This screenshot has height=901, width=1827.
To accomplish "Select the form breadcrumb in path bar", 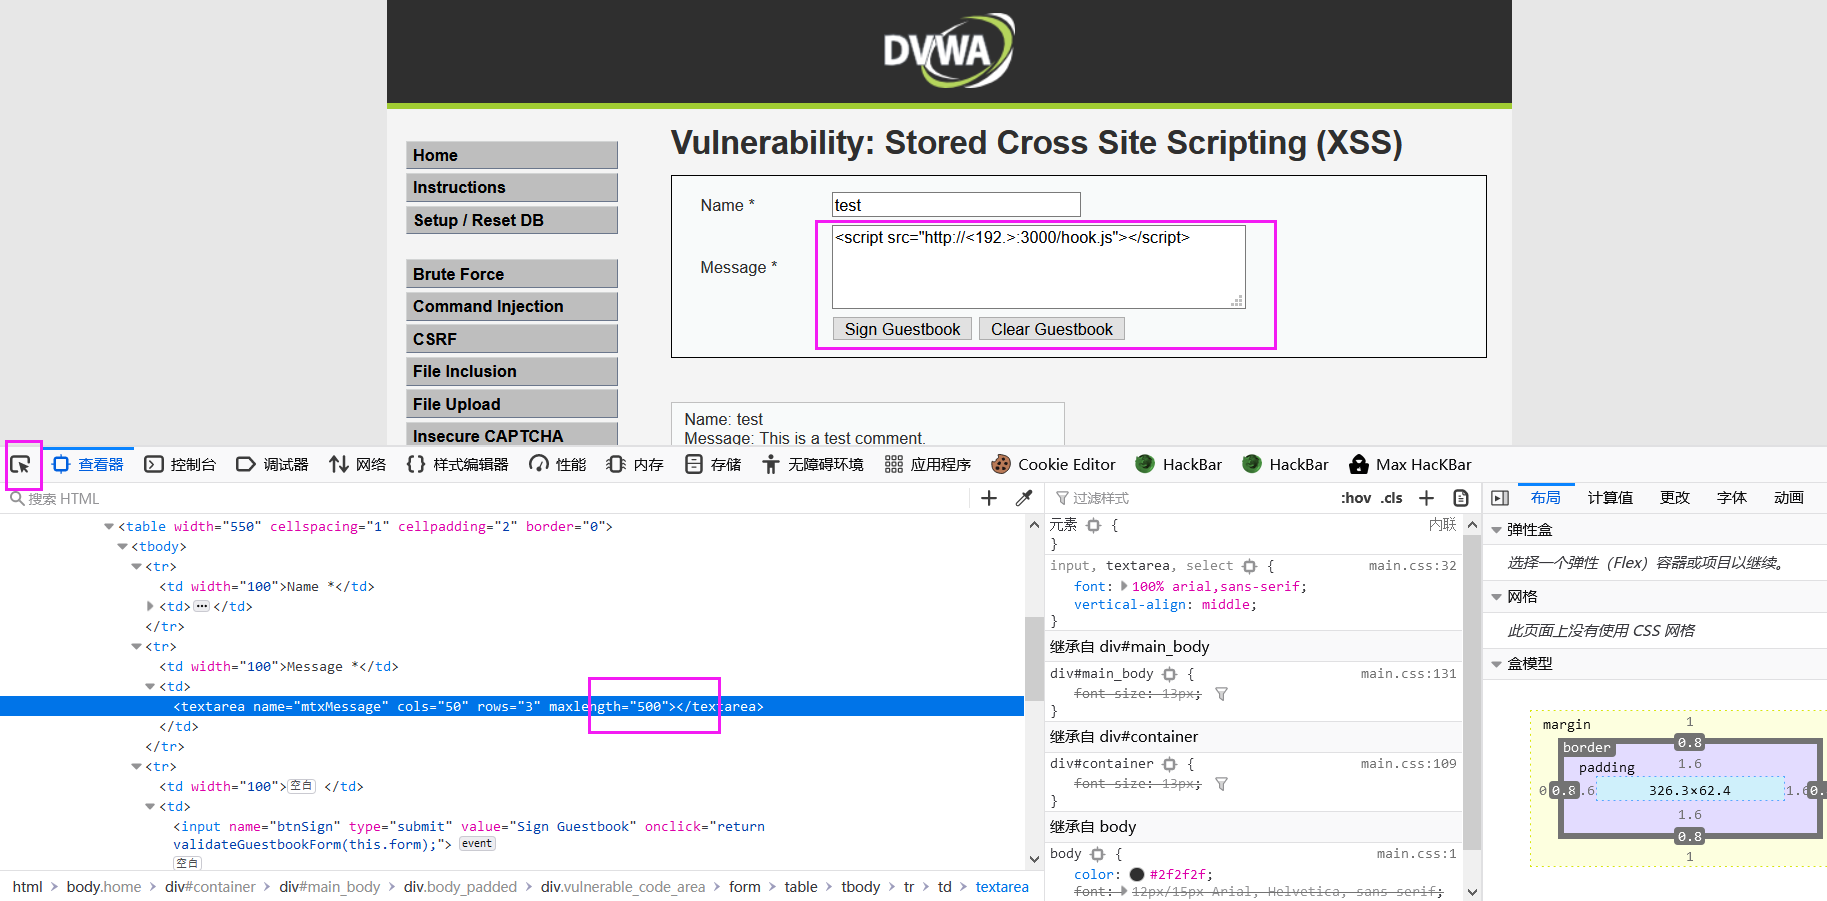I will tap(745, 887).
